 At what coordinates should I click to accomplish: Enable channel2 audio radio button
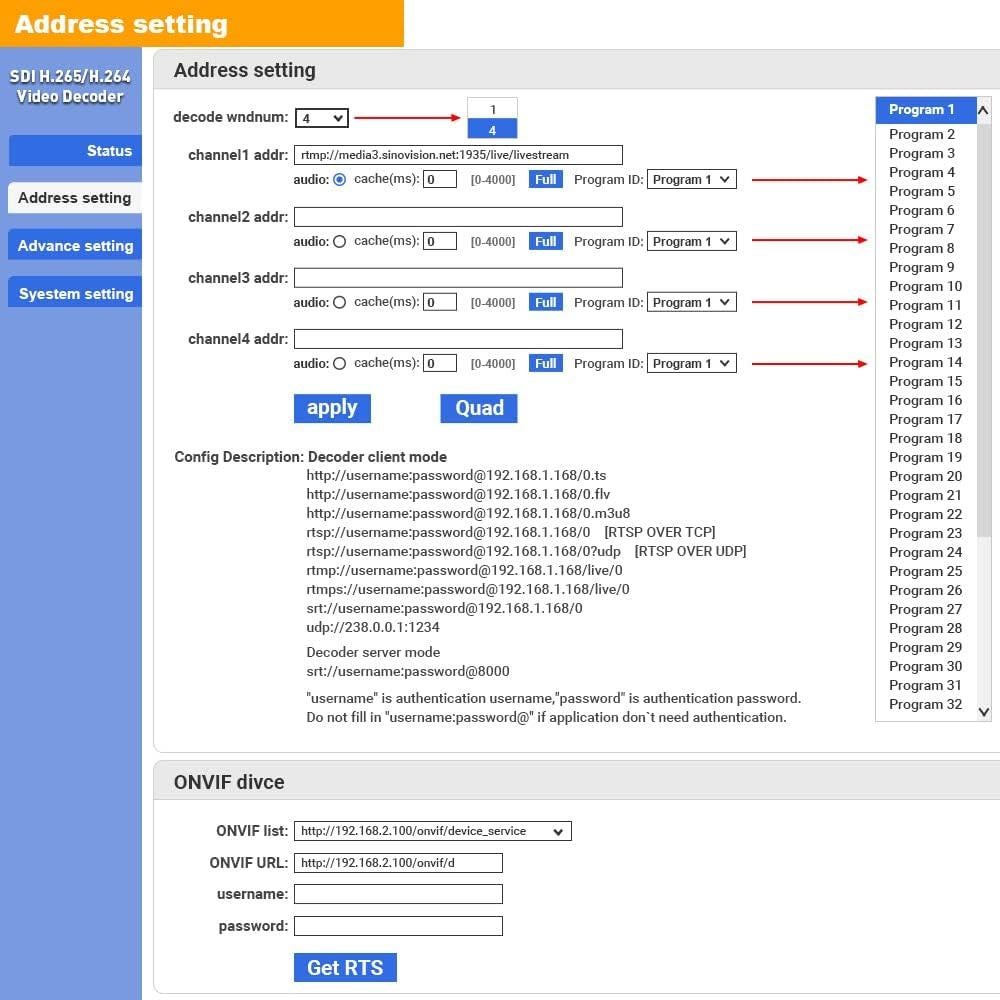pos(340,241)
